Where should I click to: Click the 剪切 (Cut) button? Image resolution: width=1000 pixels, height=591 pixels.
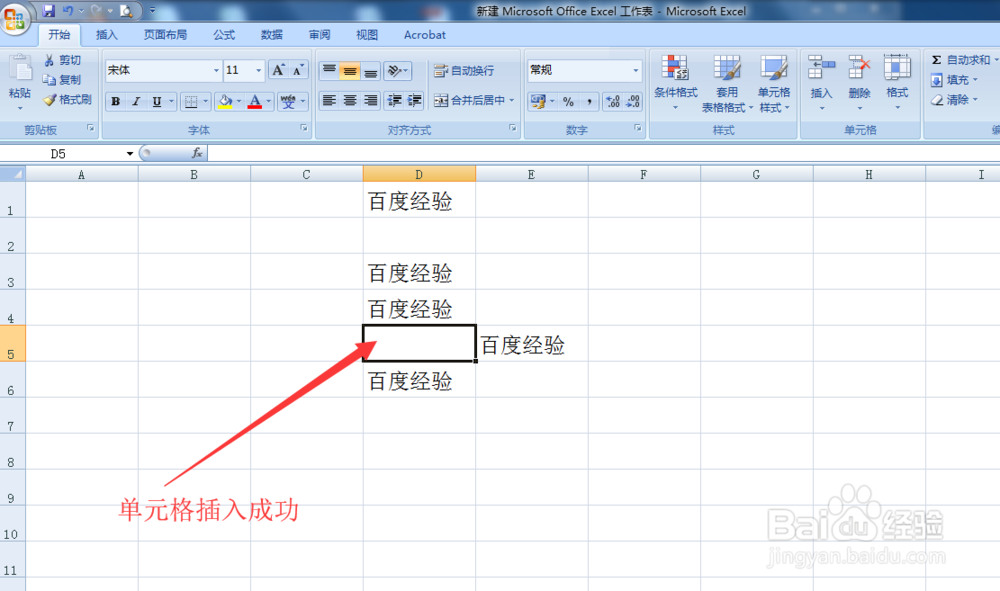pos(66,60)
